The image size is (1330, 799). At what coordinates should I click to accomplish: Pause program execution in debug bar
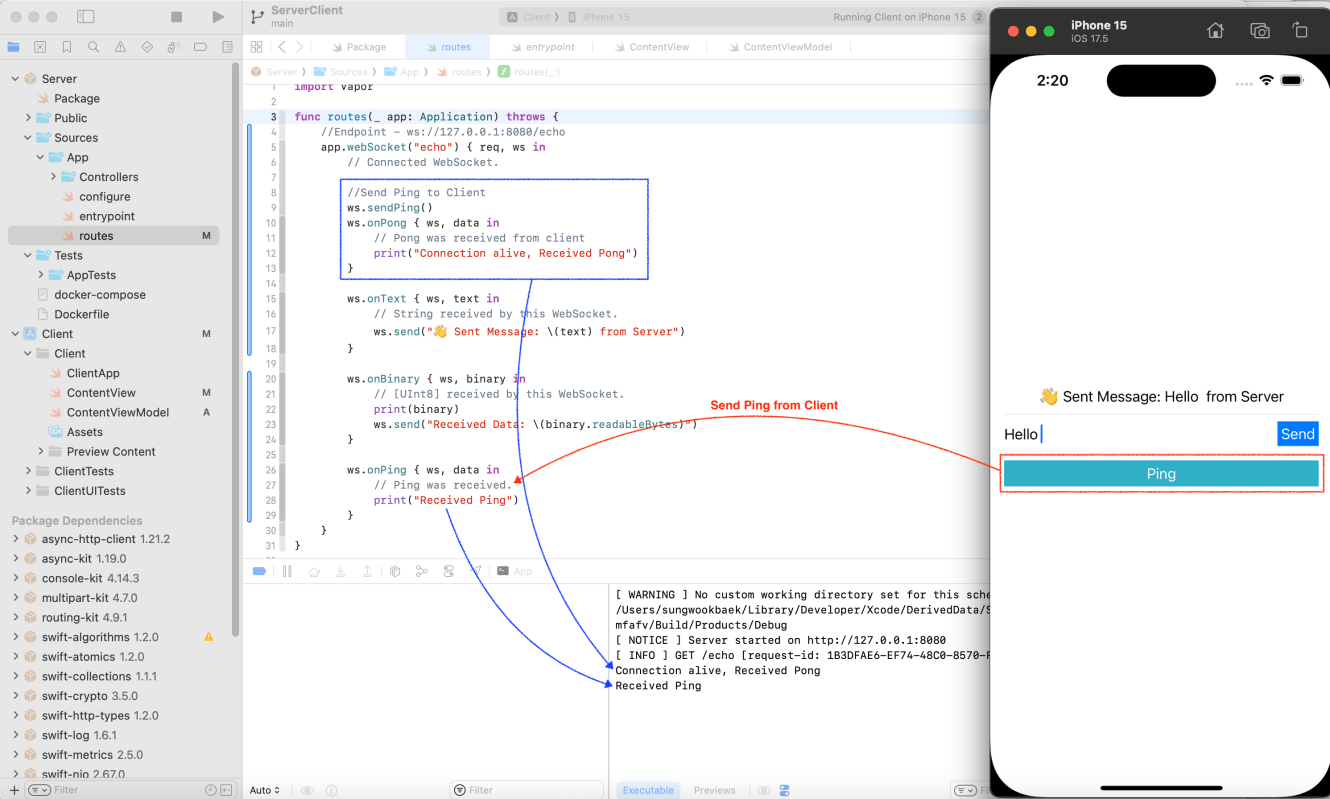[287, 571]
